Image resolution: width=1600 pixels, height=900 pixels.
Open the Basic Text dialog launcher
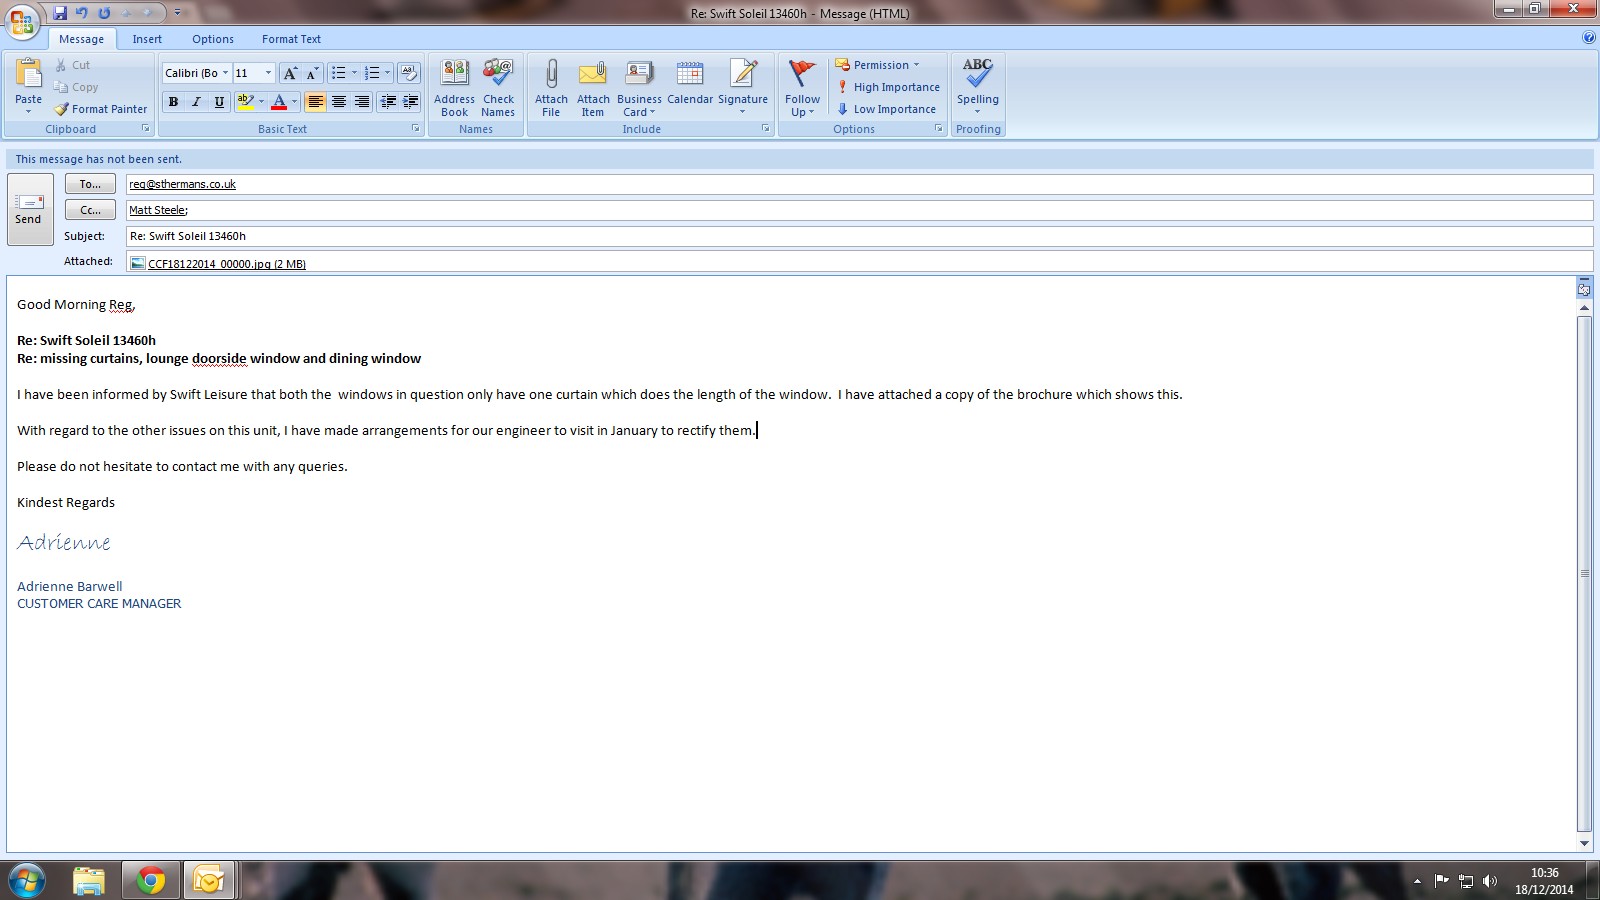[x=416, y=129]
